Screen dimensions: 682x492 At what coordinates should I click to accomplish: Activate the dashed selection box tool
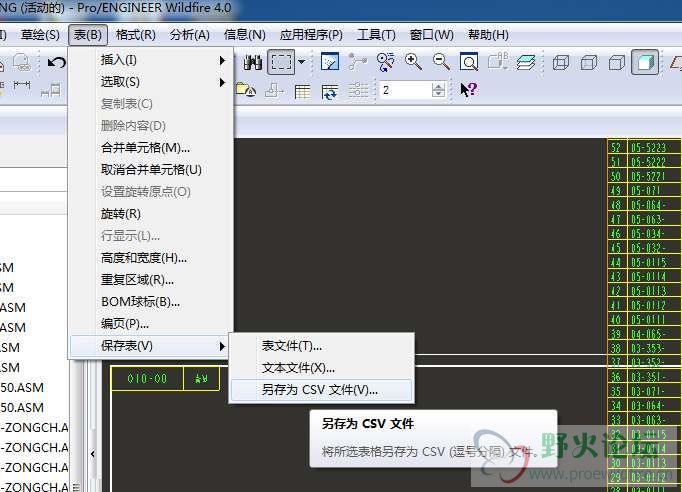[x=281, y=62]
